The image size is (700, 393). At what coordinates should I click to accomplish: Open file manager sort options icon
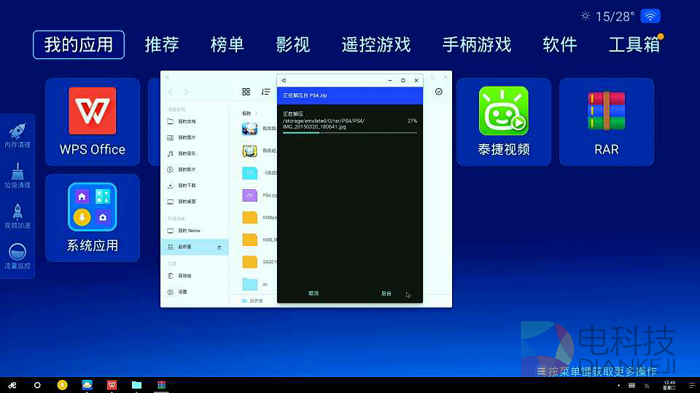266,92
